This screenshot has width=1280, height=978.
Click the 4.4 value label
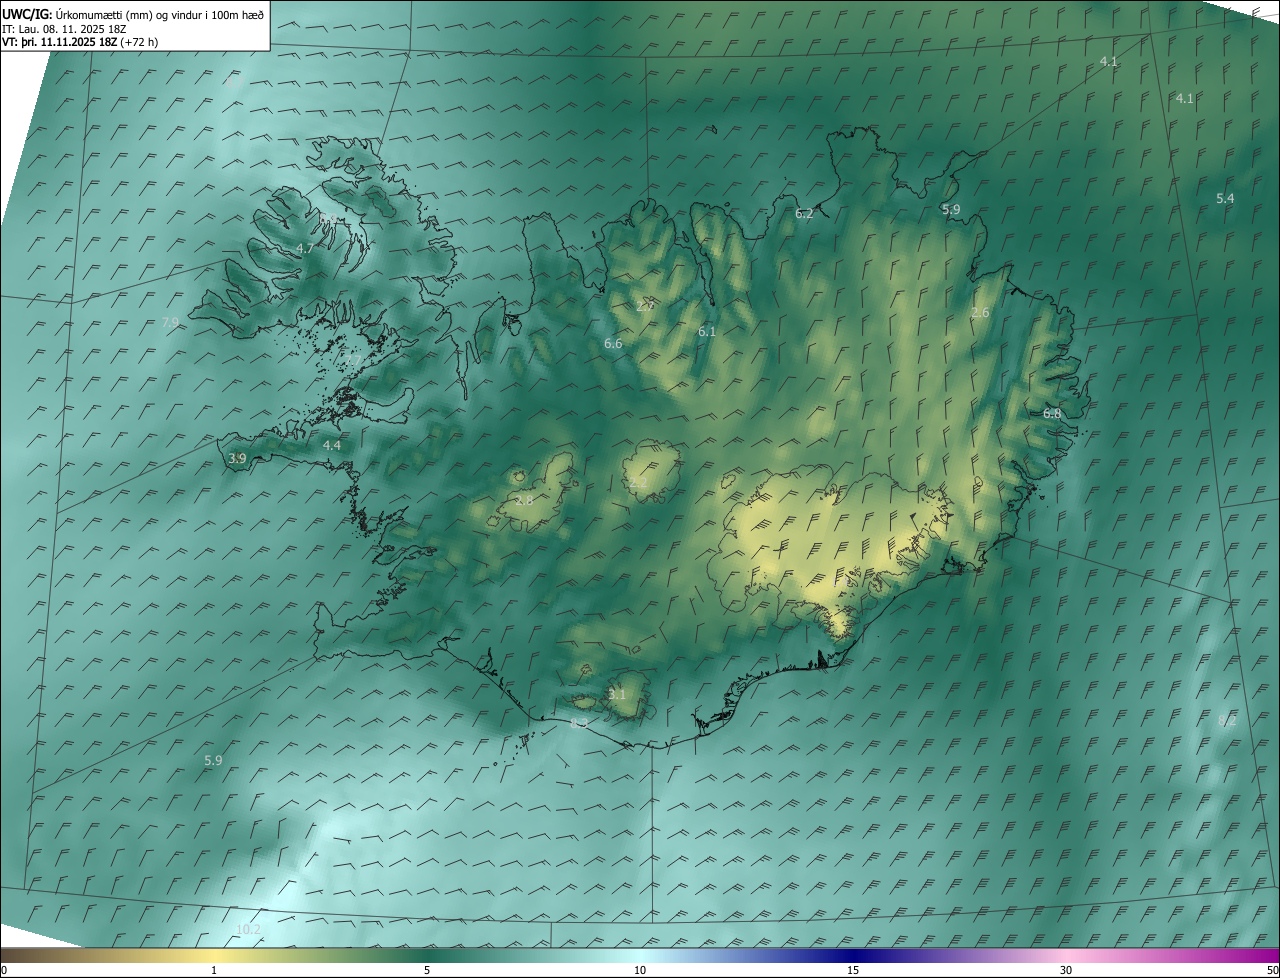[x=332, y=445]
